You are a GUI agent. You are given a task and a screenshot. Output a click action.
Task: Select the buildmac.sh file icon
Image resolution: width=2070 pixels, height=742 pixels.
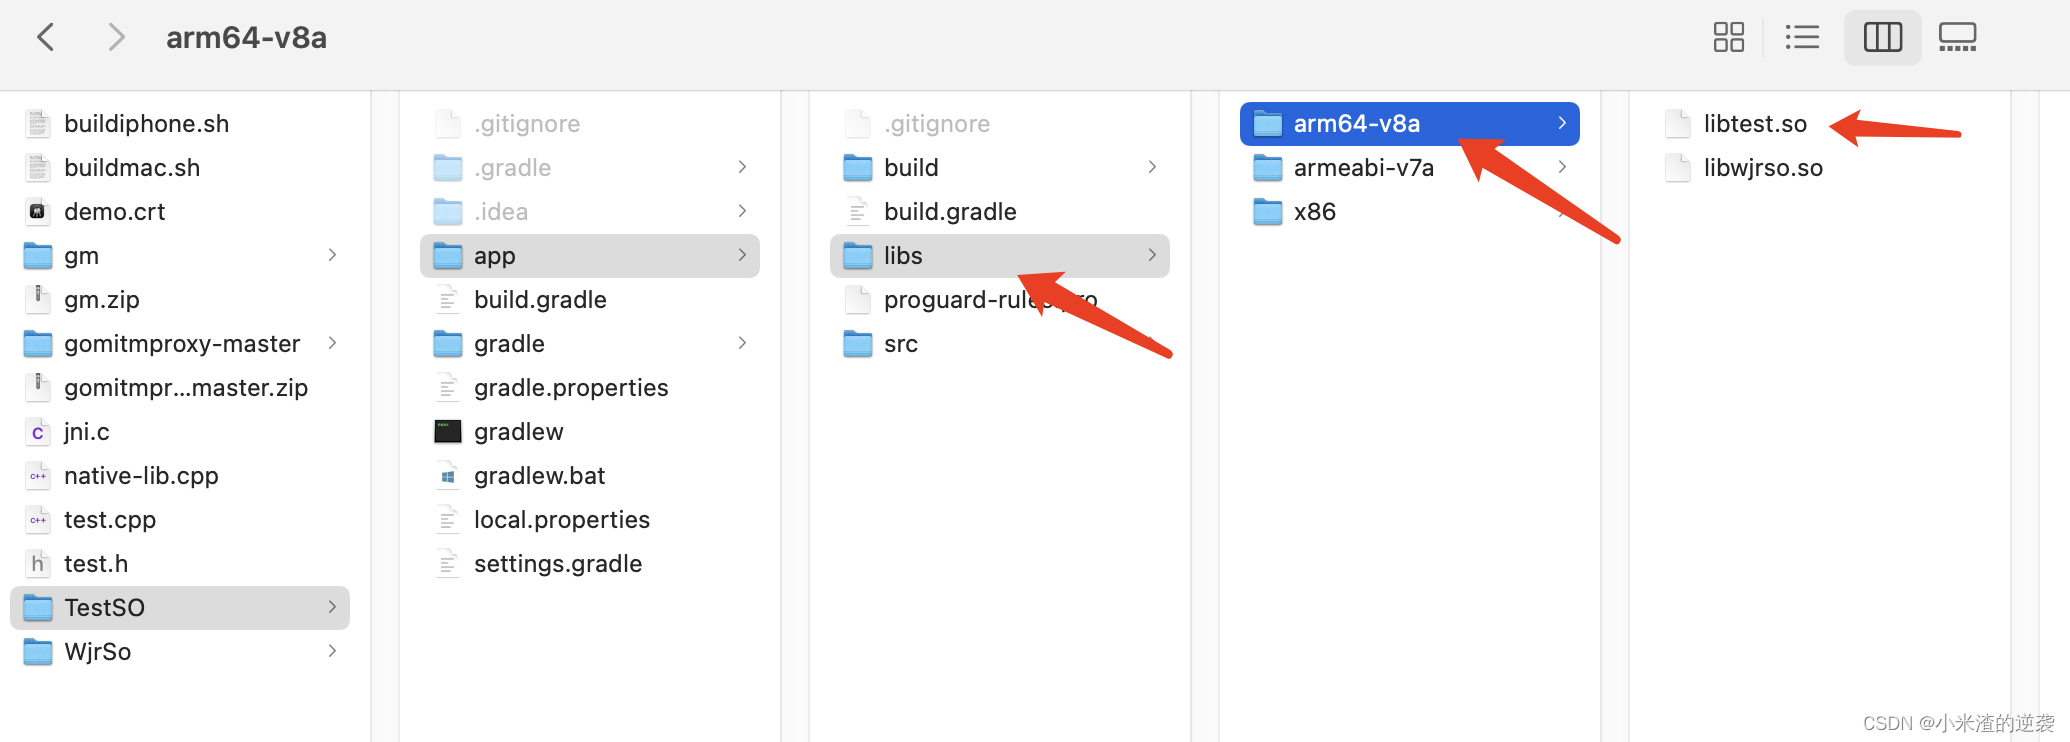(x=38, y=168)
